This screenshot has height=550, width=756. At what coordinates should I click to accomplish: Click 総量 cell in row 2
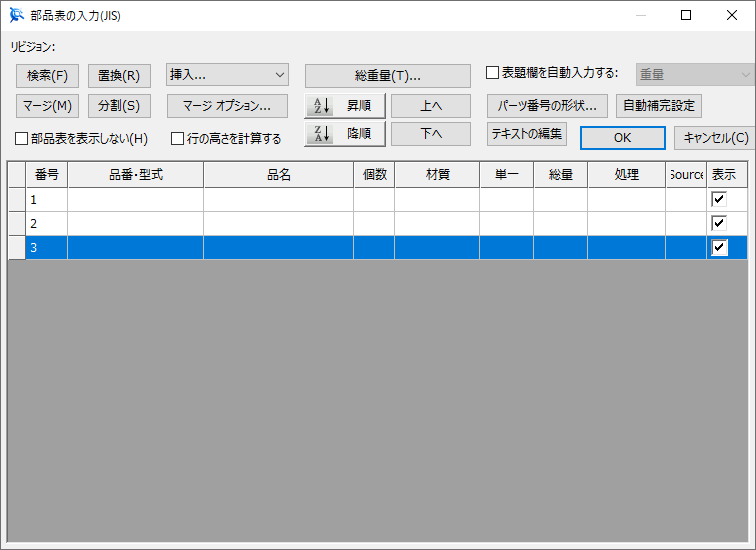click(x=561, y=224)
